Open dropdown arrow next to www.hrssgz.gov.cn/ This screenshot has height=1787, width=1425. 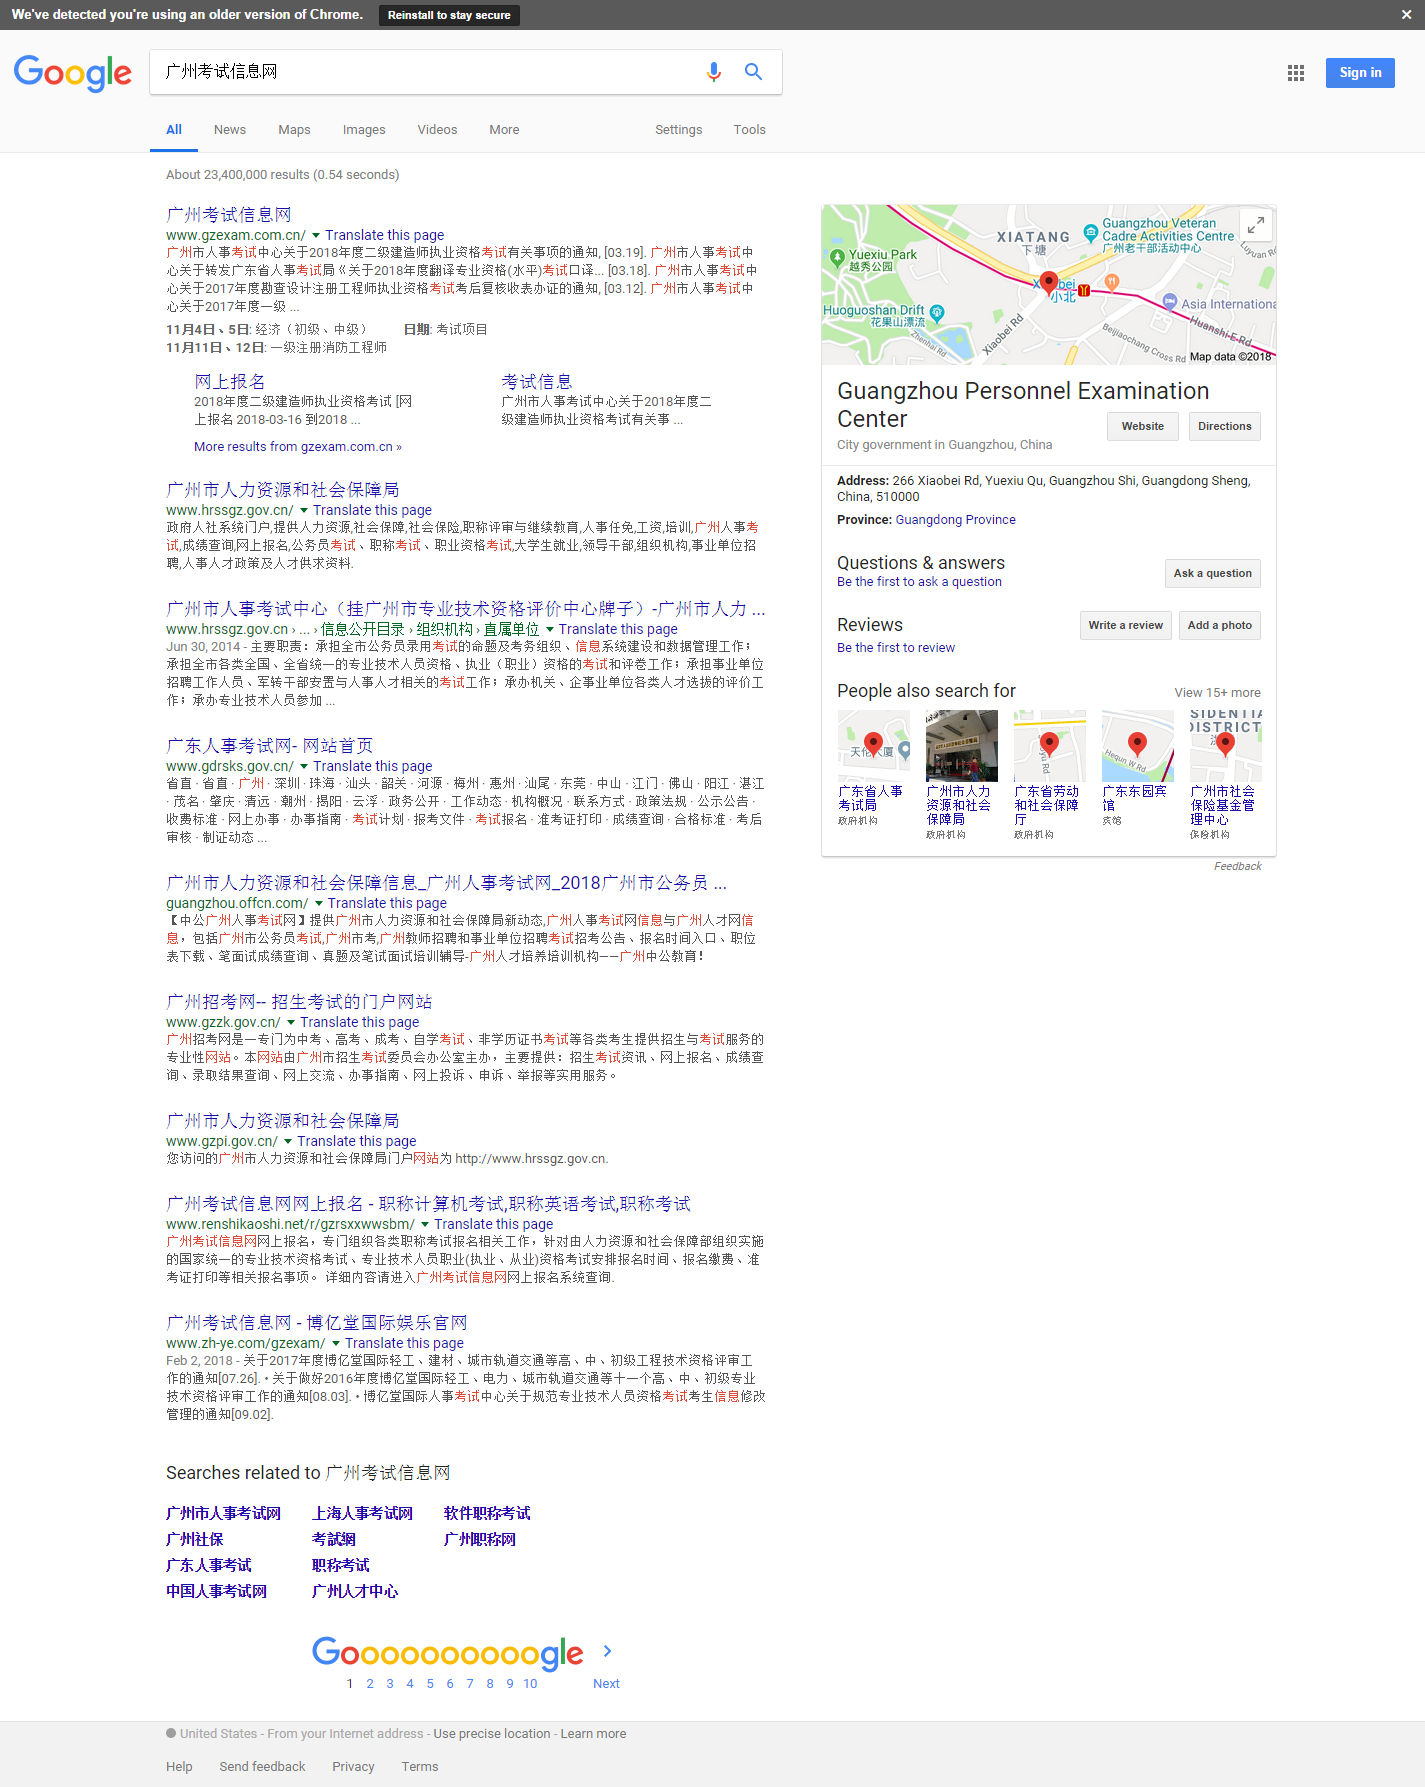coord(304,511)
